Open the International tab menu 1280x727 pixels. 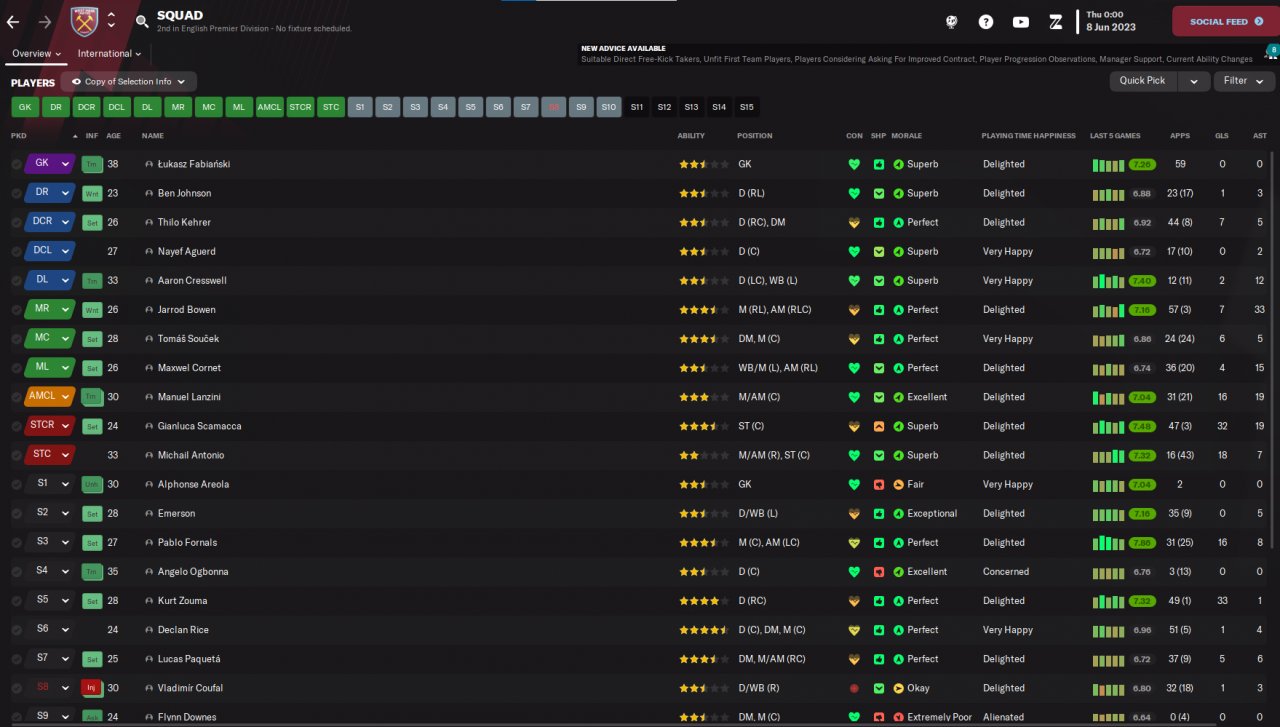coord(109,54)
